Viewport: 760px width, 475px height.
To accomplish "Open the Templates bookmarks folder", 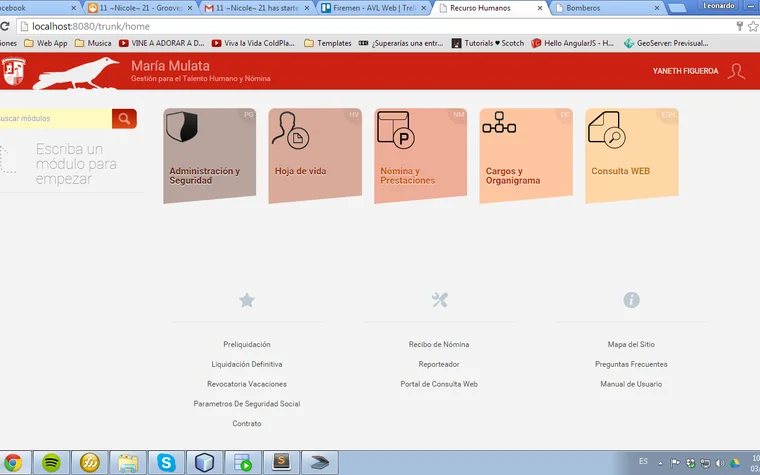I will tap(328, 43).
